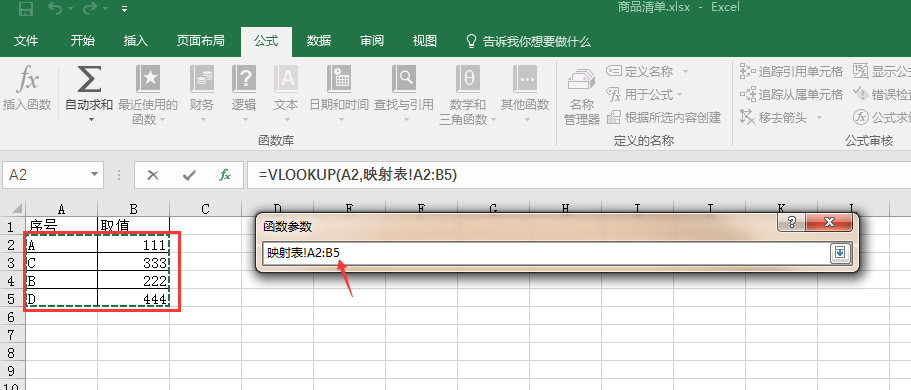
Task: Confirm formula entry with checkmark icon
Action: coord(189,175)
